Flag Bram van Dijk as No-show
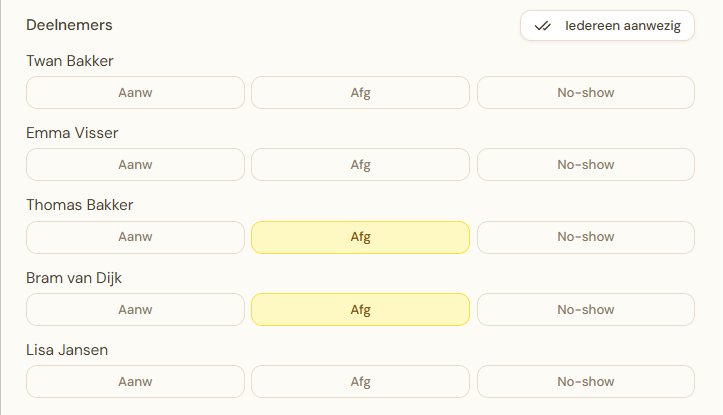This screenshot has height=415, width=723. tap(585, 309)
